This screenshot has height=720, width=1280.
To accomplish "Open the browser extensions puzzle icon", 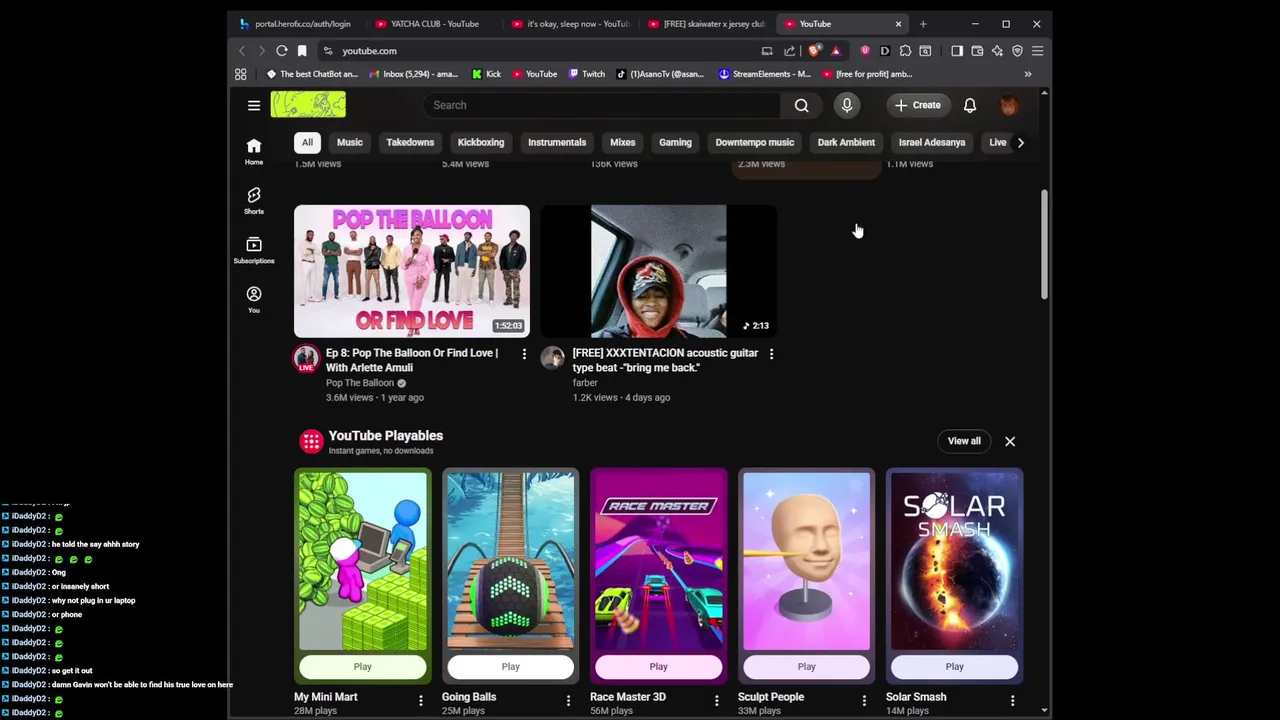I will pyautogui.click(x=905, y=51).
